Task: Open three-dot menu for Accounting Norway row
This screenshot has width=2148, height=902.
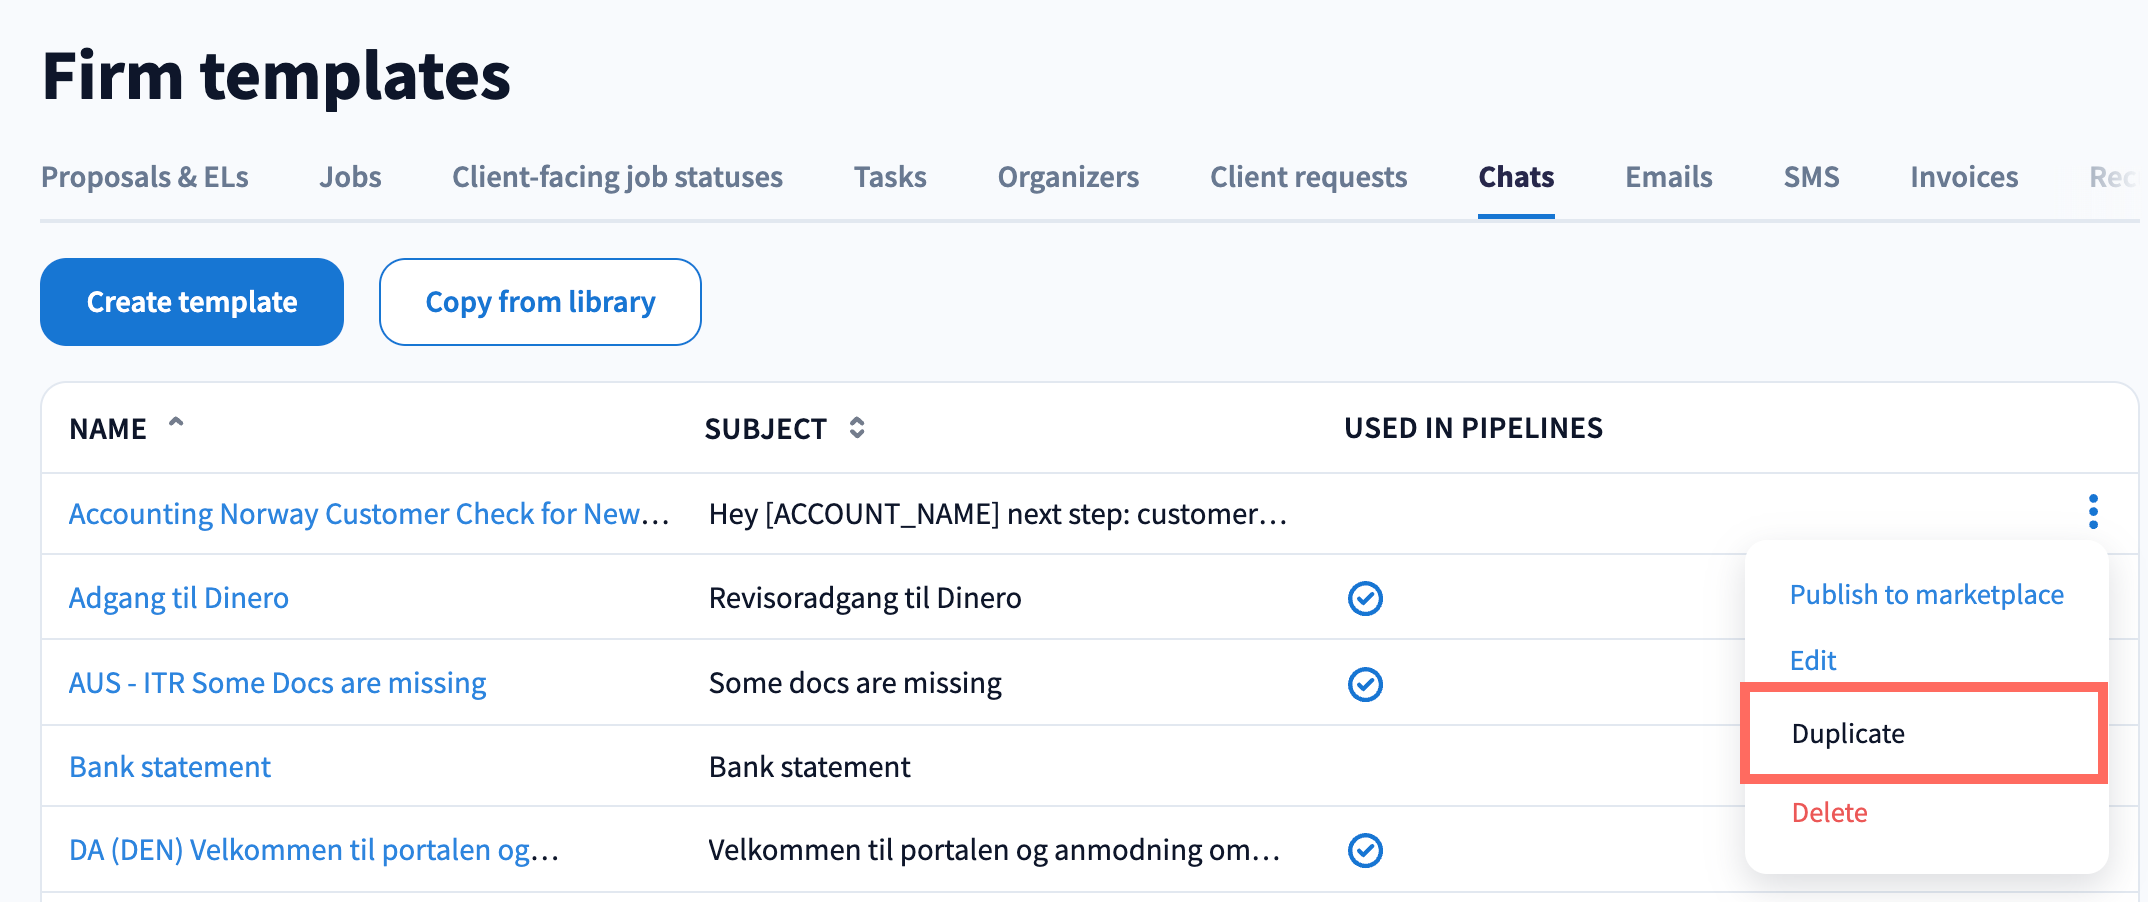Action: pyautogui.click(x=2092, y=512)
